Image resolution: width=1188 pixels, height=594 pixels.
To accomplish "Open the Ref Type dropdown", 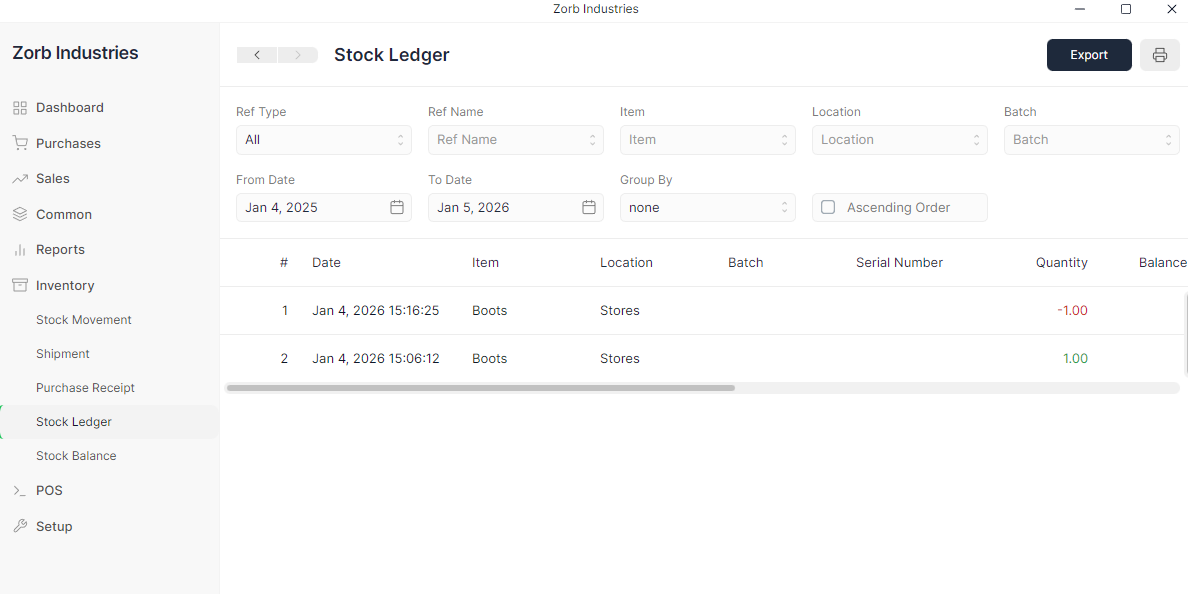I will pyautogui.click(x=323, y=139).
